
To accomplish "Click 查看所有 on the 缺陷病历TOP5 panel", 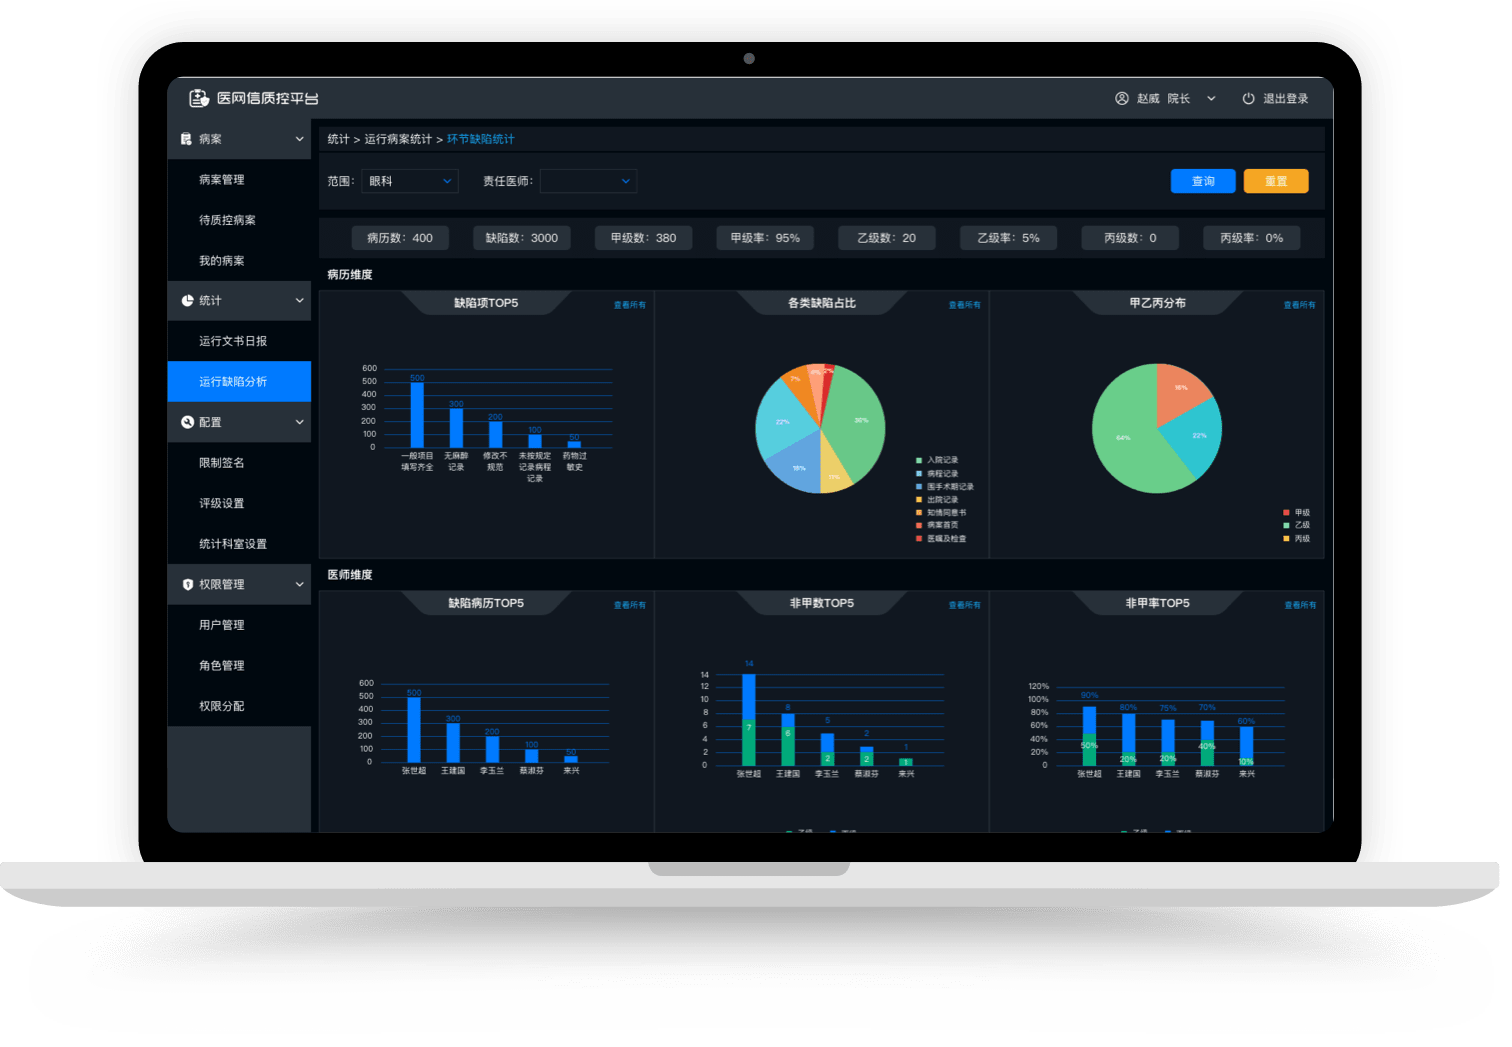I will pos(629,604).
